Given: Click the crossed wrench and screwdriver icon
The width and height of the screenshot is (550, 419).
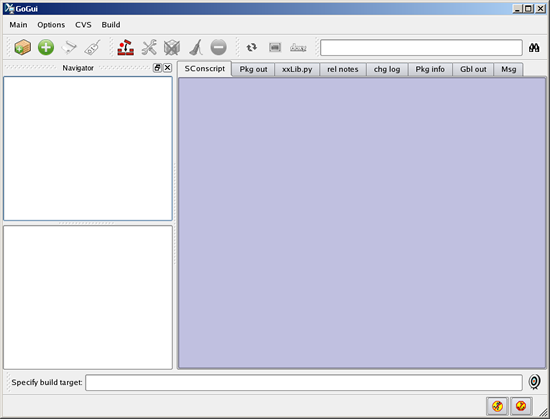Looking at the screenshot, I should (x=149, y=47).
